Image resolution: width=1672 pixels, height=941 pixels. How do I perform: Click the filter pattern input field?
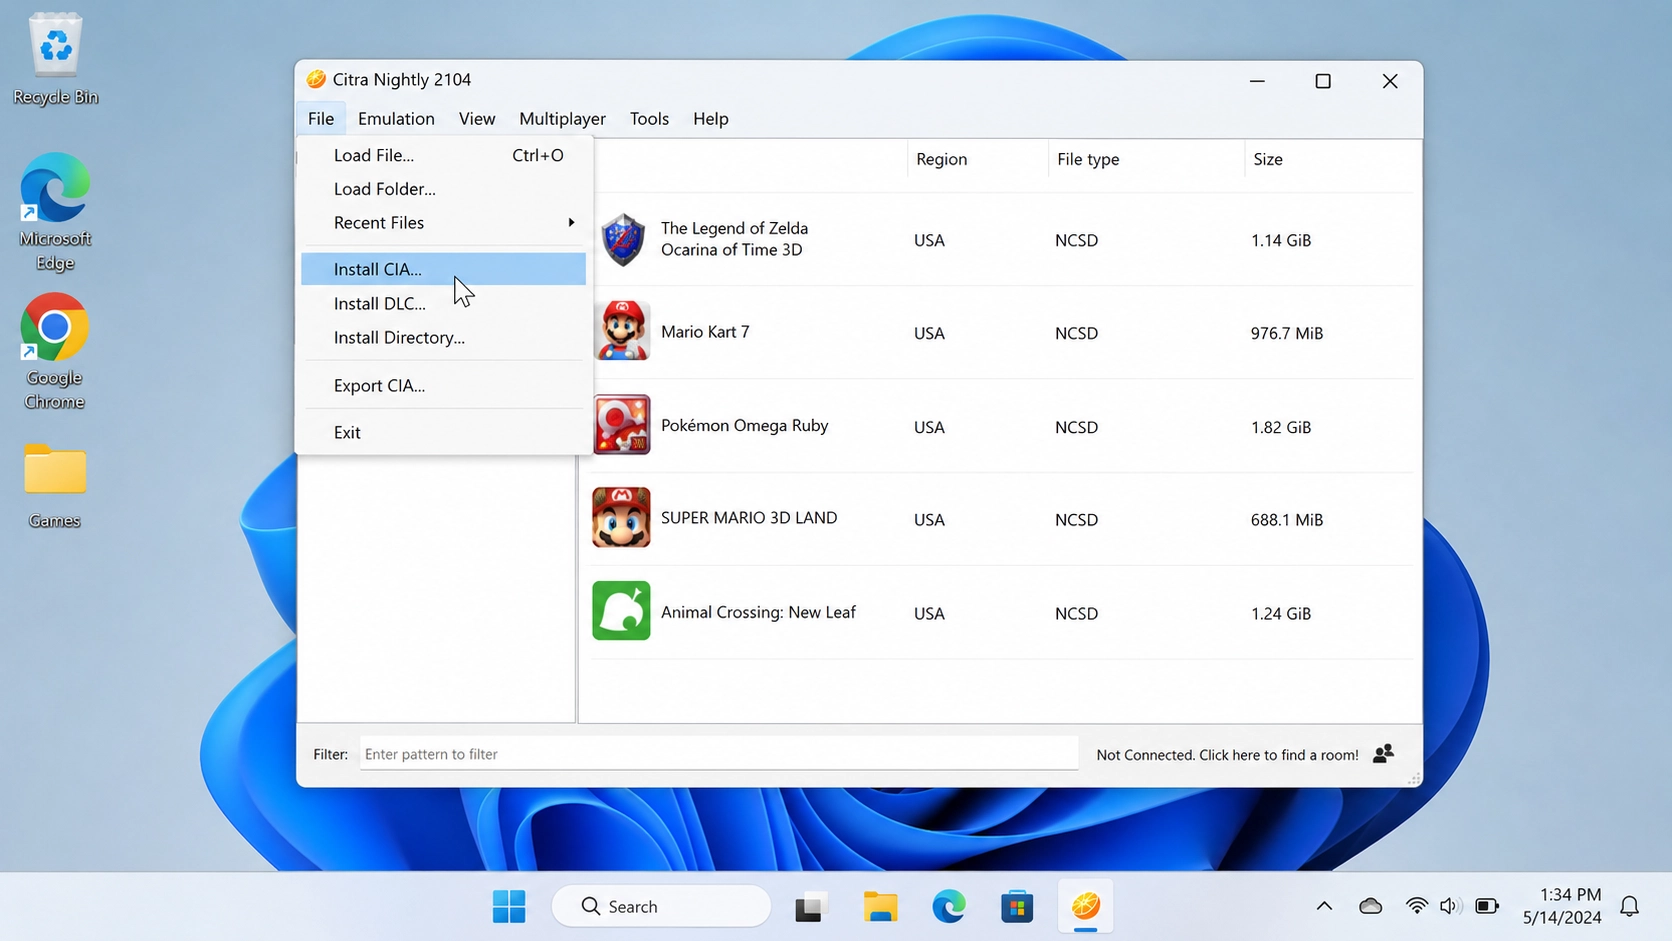pos(719,754)
